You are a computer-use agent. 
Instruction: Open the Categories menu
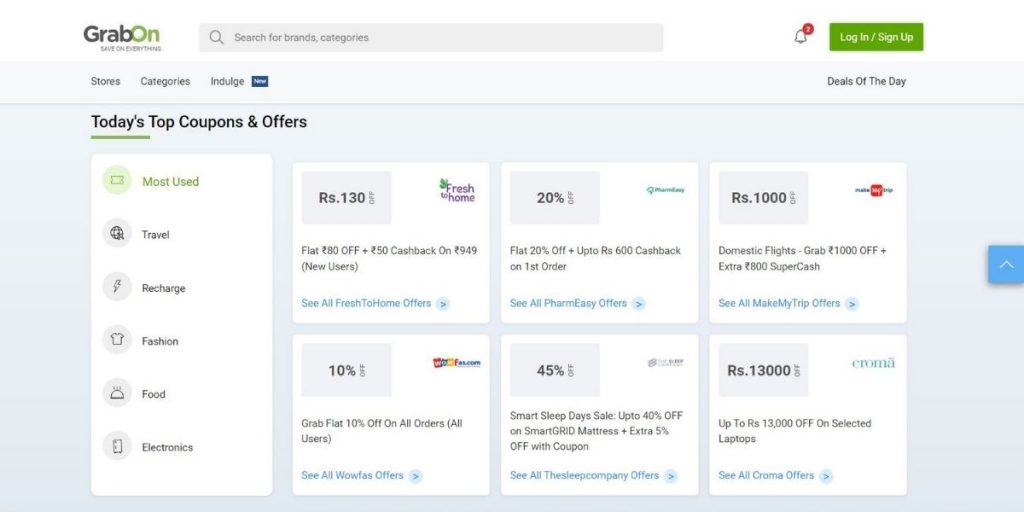point(165,82)
